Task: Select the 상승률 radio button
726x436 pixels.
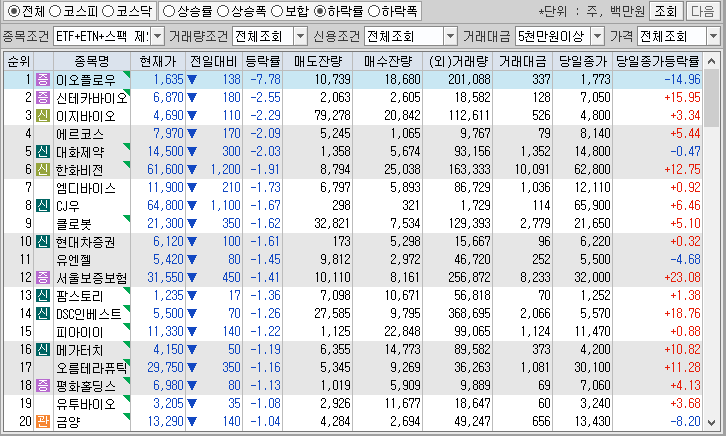Action: click(x=169, y=11)
